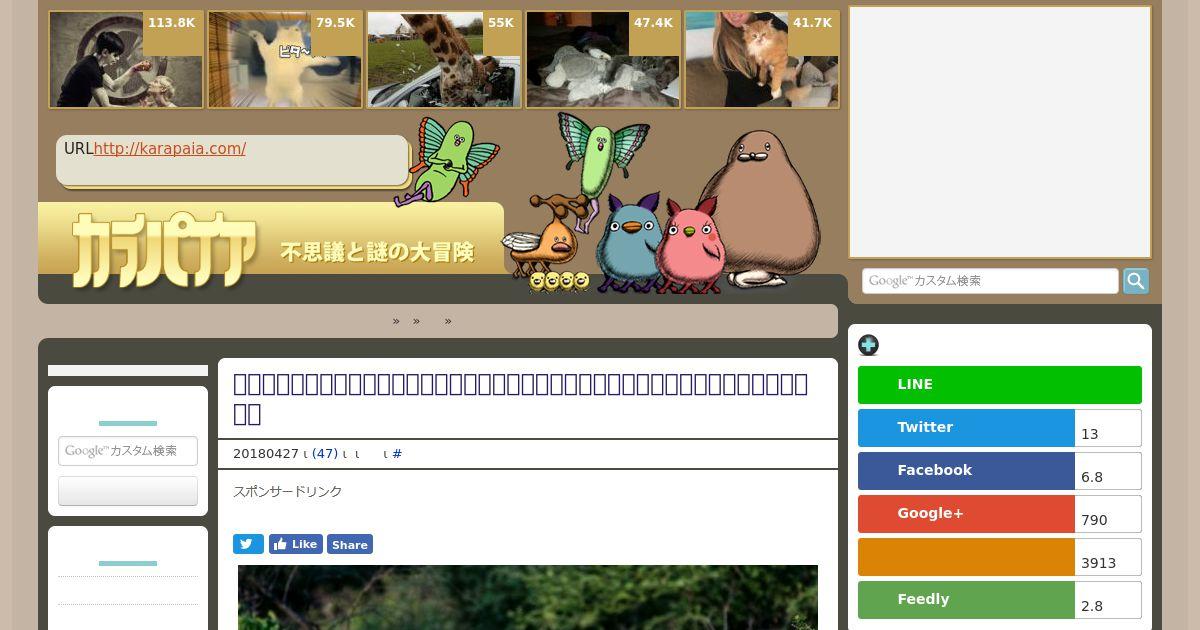1200x630 pixels.
Task: Click the blue bird mascot character
Action: [628, 242]
